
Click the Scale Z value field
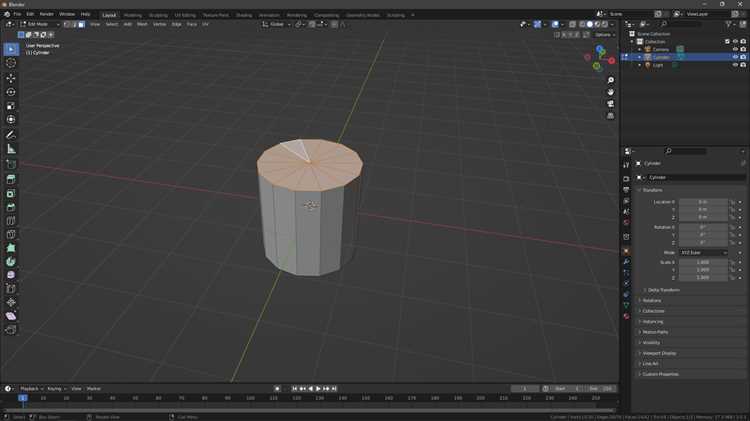tap(703, 277)
